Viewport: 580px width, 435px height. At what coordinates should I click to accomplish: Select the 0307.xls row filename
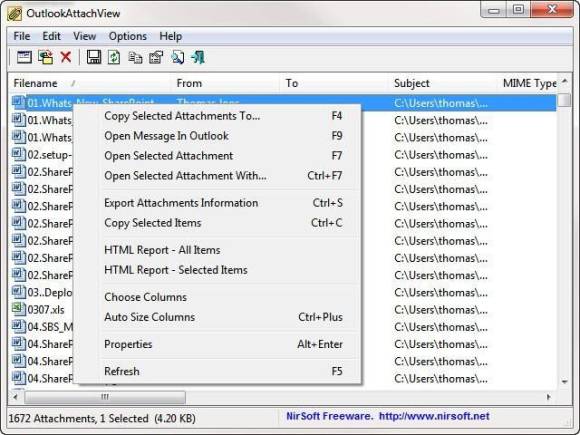[x=46, y=310]
